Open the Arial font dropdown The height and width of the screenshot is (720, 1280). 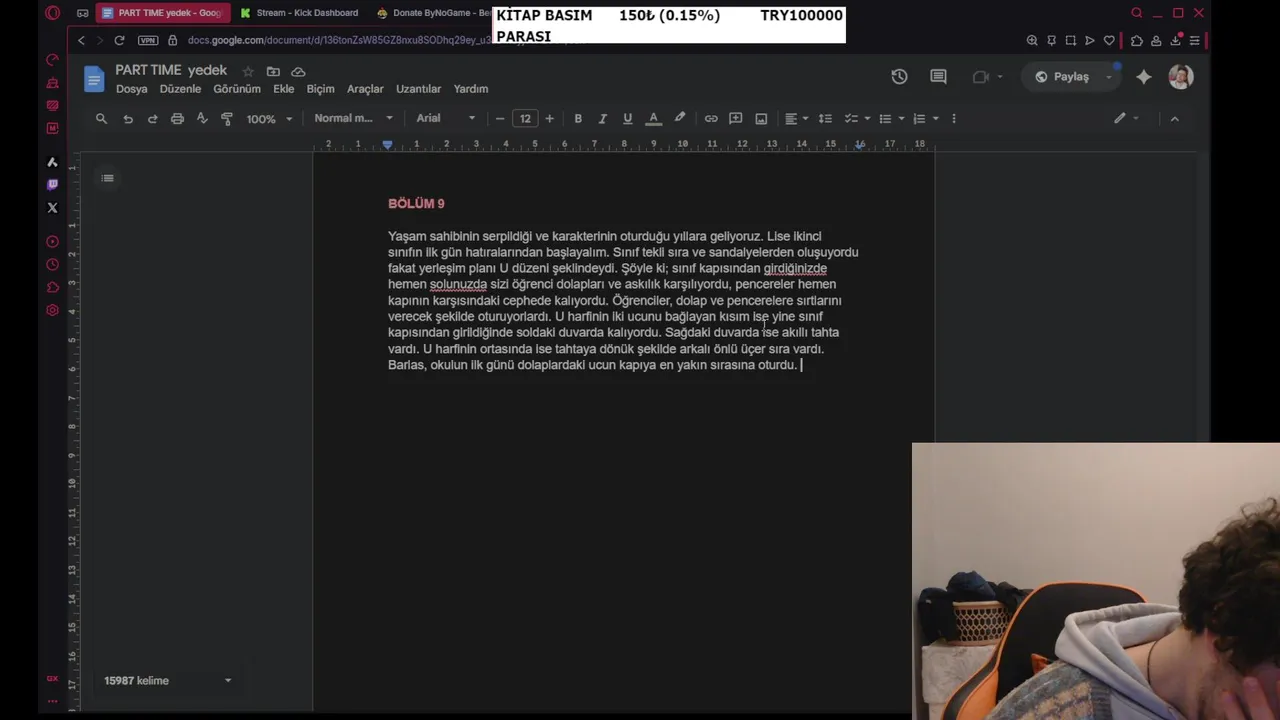click(x=446, y=118)
